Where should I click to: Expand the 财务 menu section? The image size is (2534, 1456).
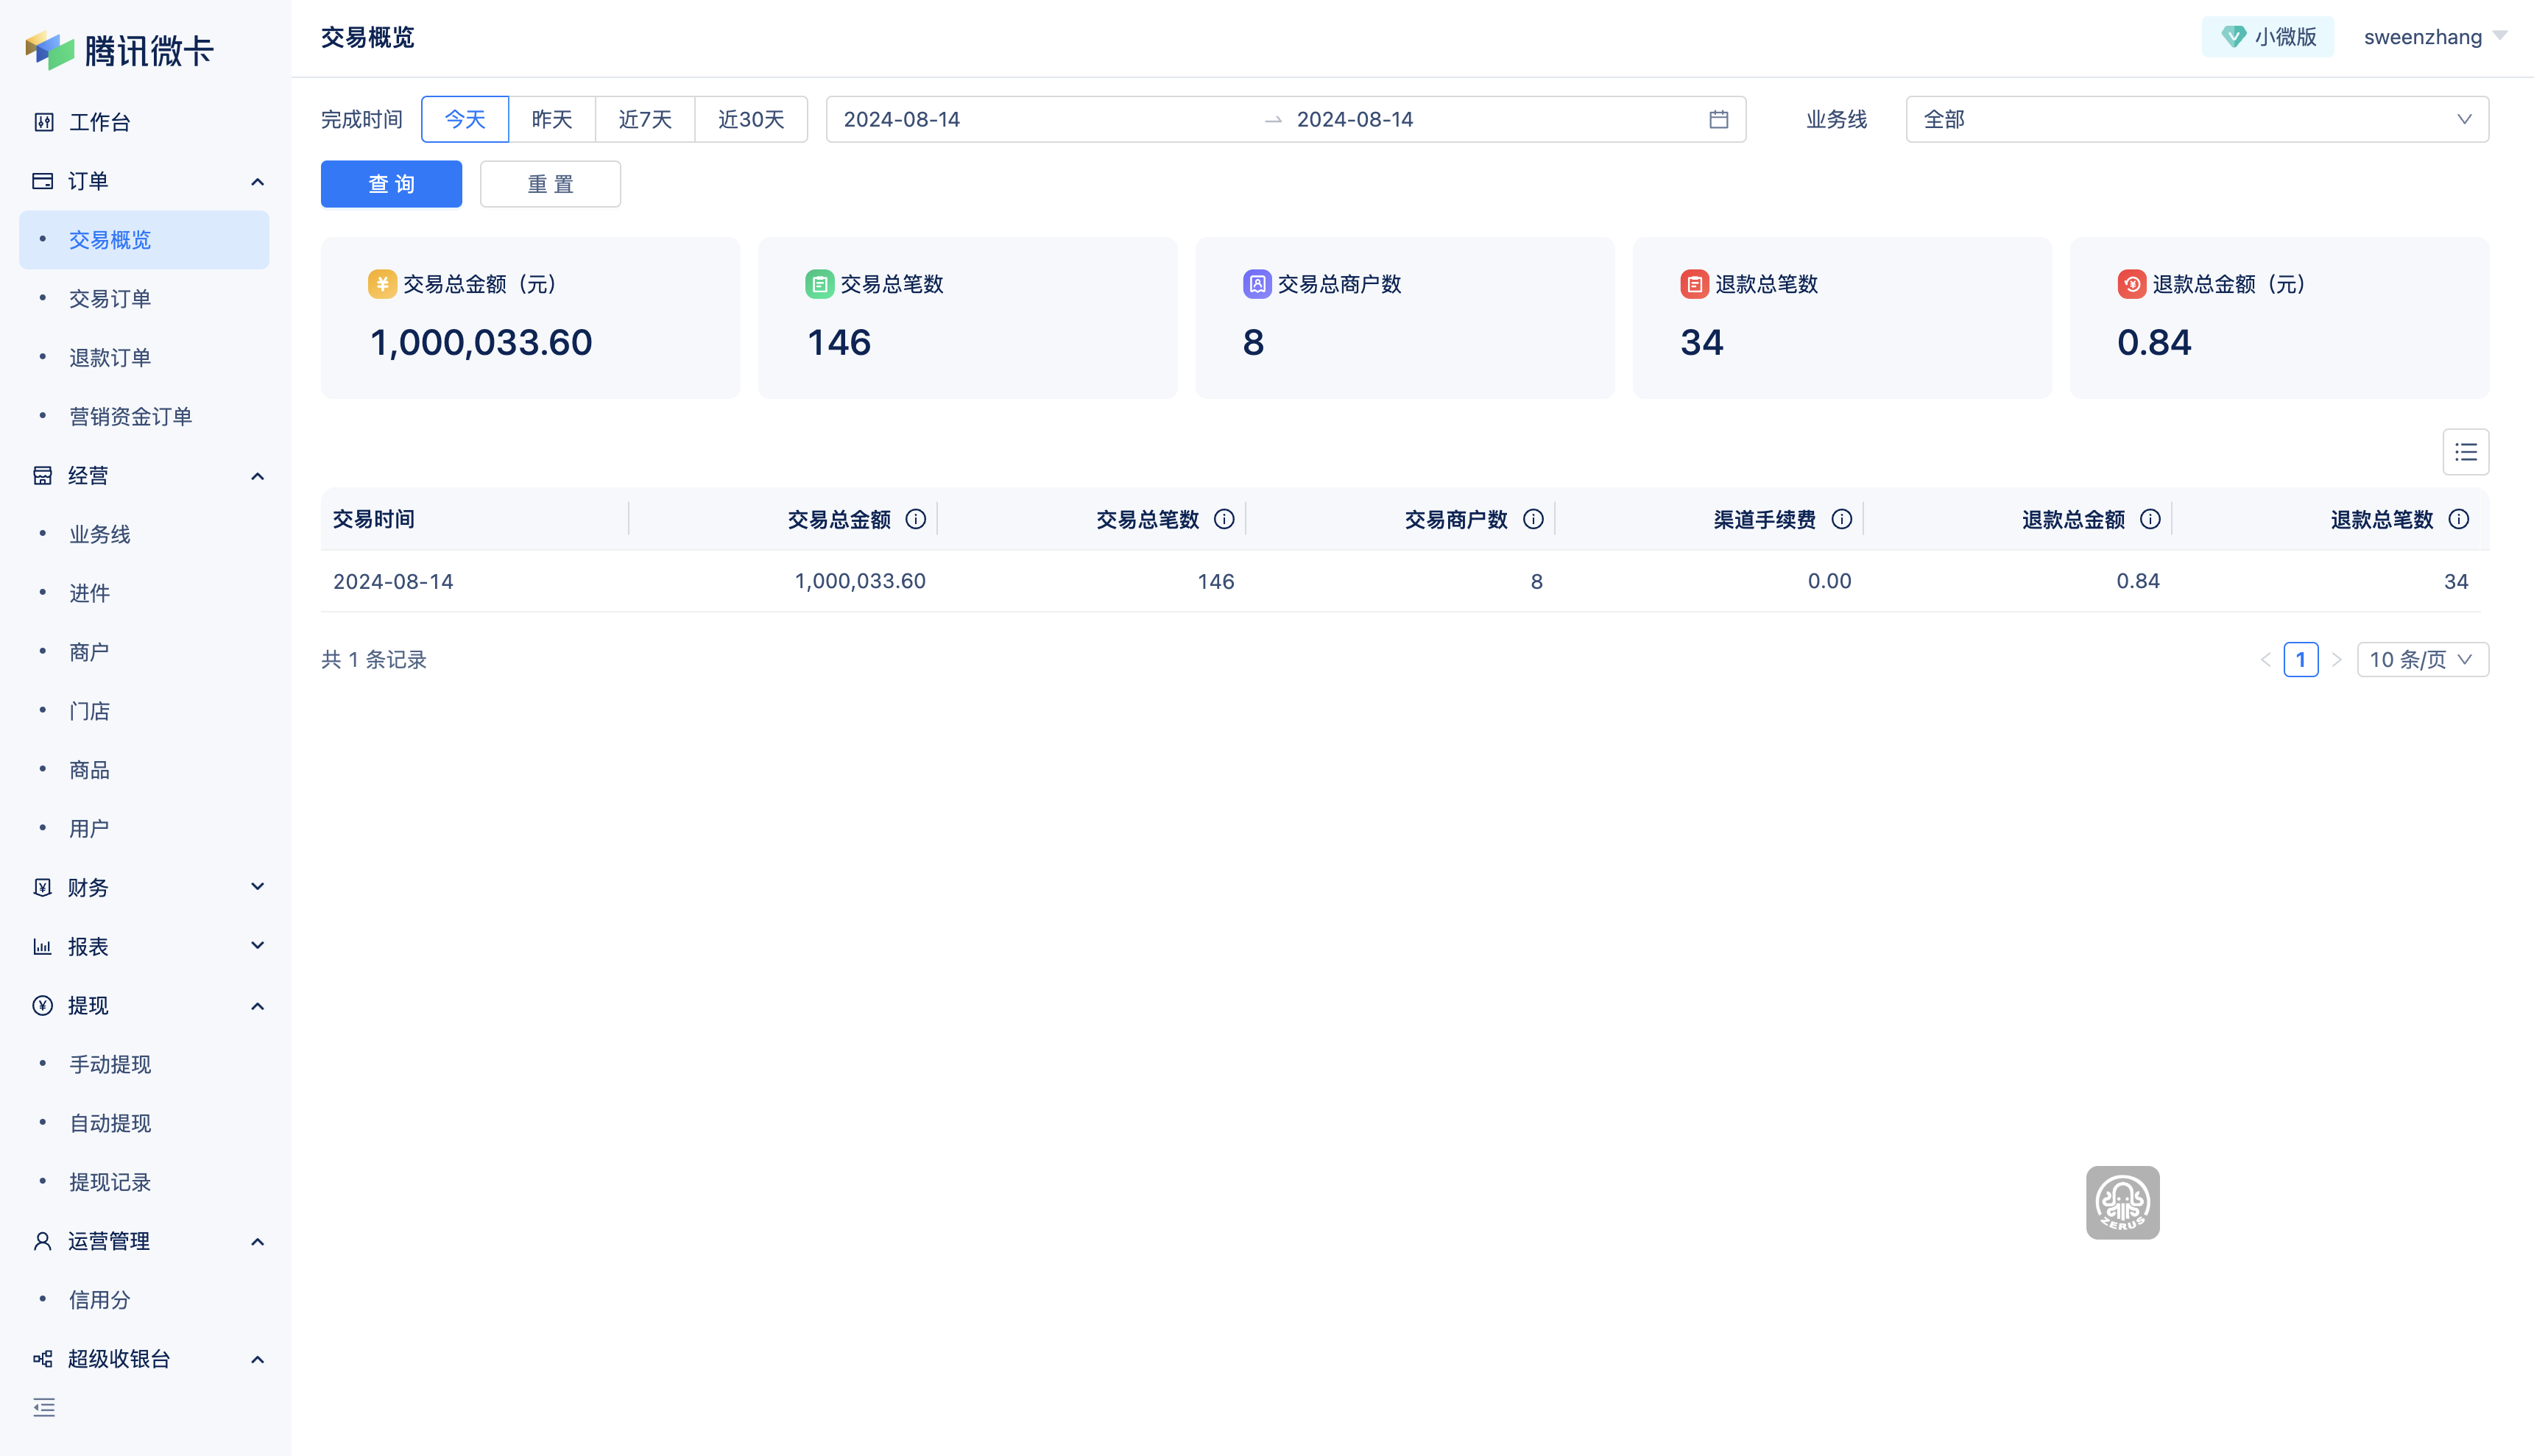[257, 887]
